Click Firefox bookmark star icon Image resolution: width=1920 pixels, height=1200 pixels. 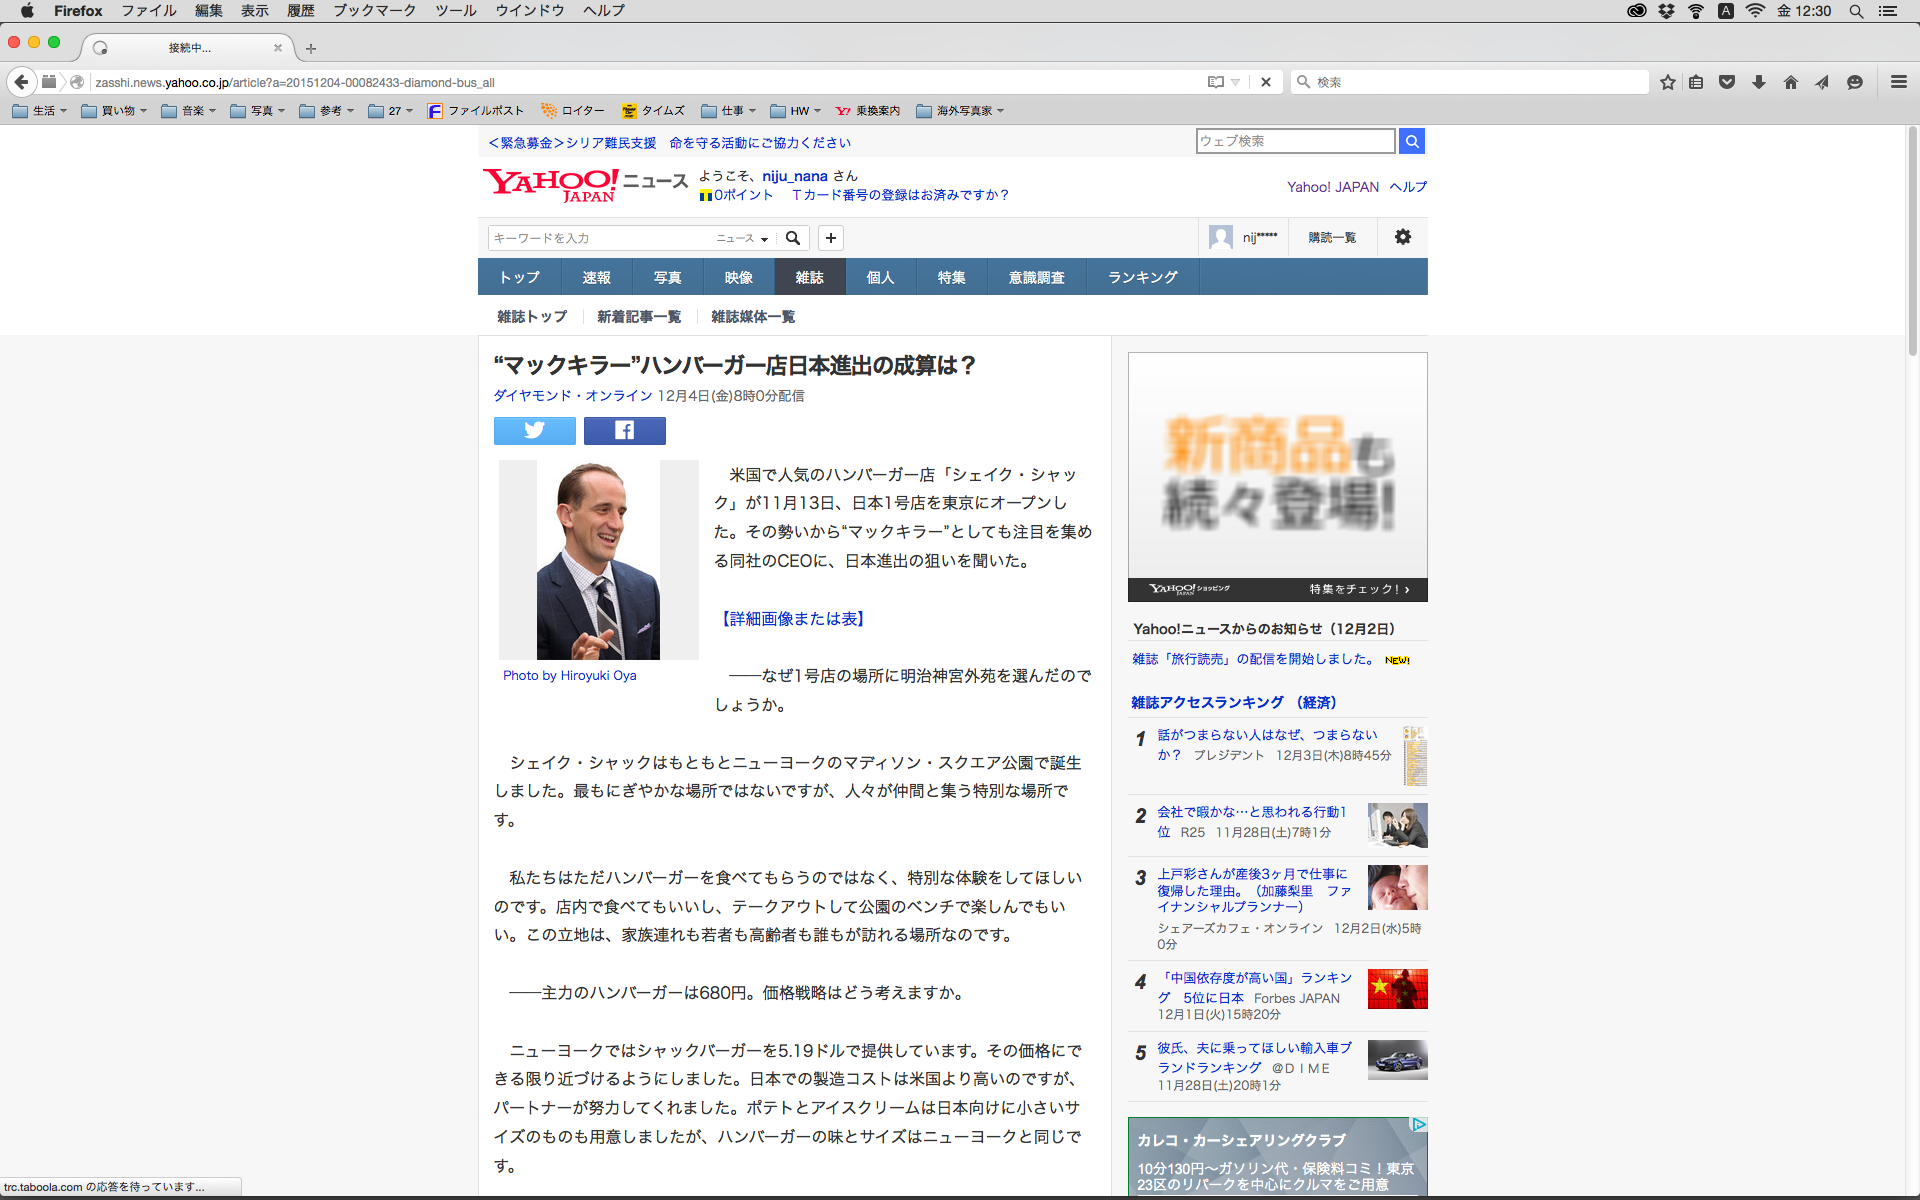click(x=1667, y=82)
